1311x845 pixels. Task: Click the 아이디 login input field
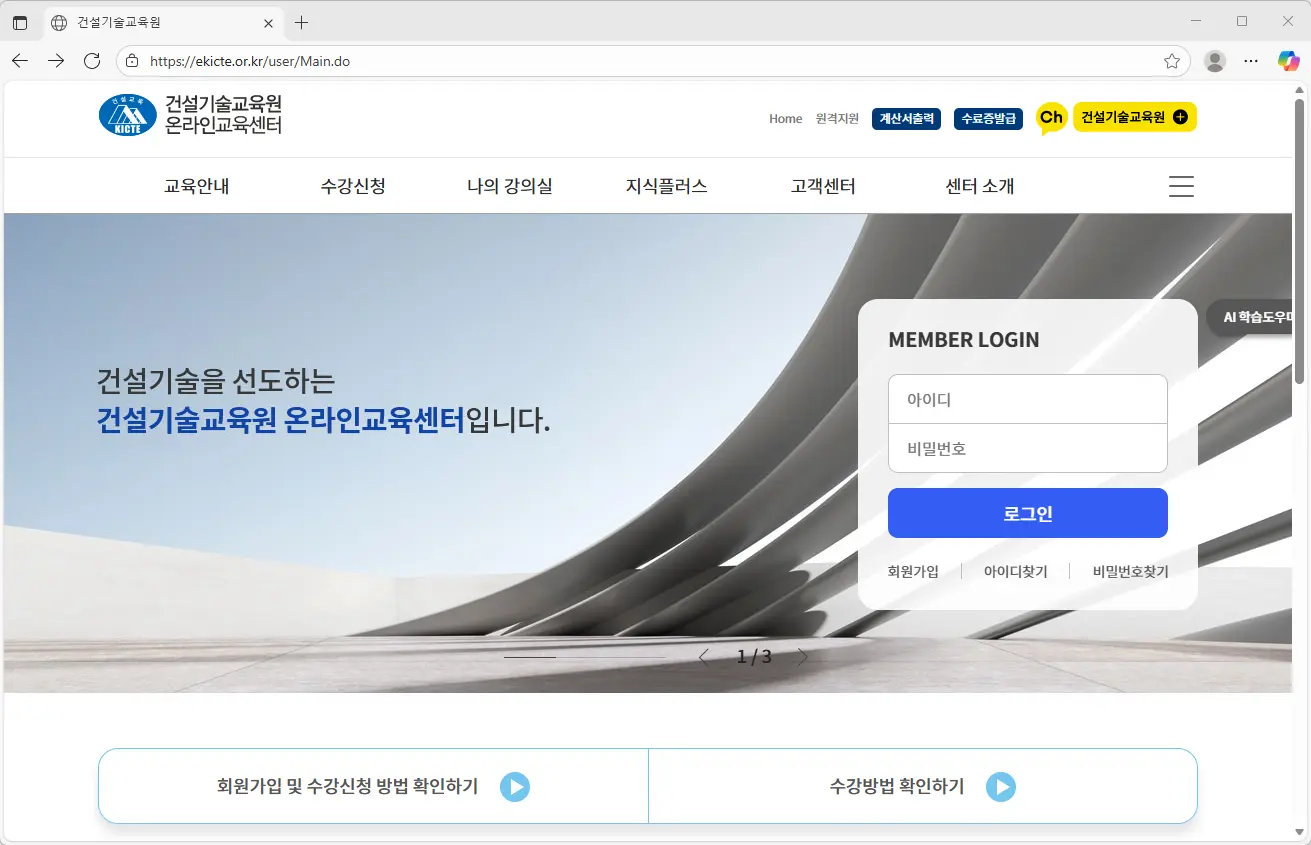[x=1027, y=398]
